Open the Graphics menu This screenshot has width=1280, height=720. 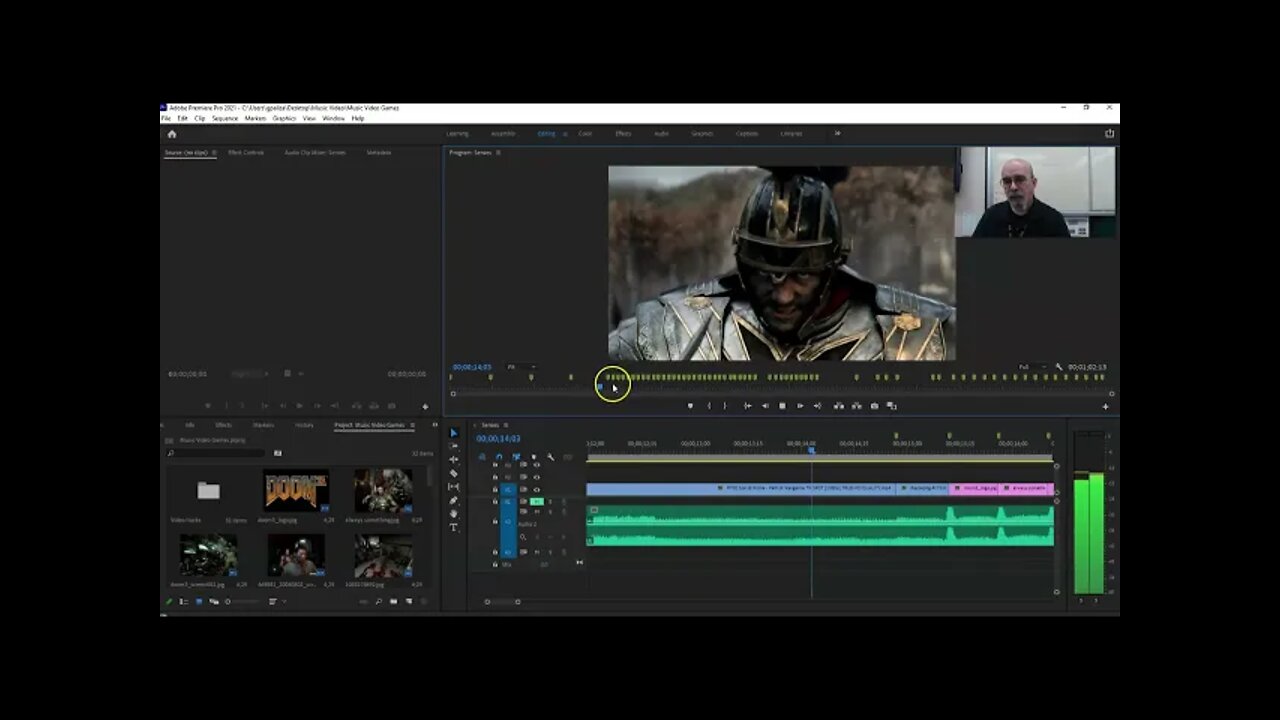tap(285, 118)
